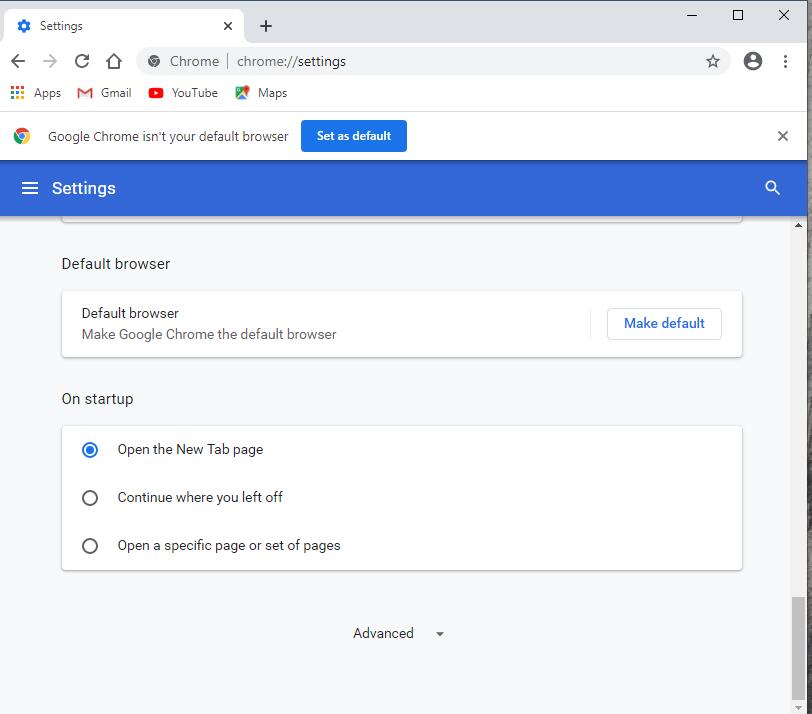Open a new tab with plus button
This screenshot has height=714, width=812.
(x=266, y=26)
